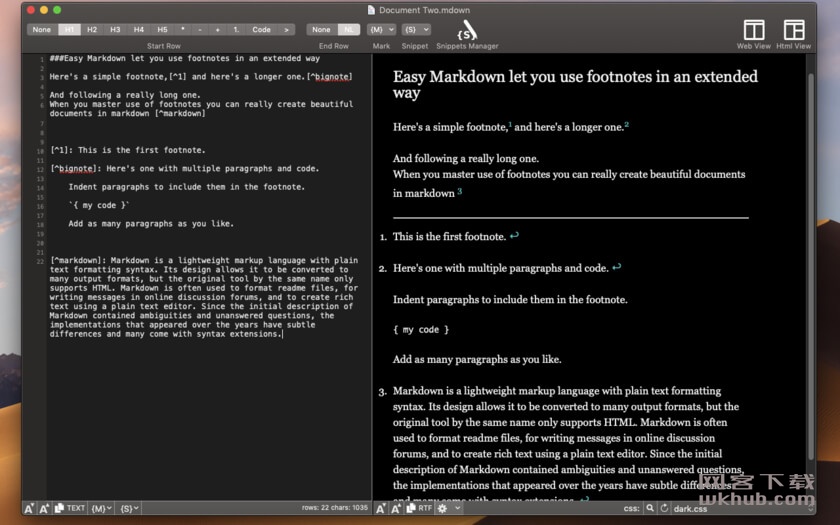The height and width of the screenshot is (525, 840).
Task: Toggle H4 heading for start row
Action: pos(139,29)
